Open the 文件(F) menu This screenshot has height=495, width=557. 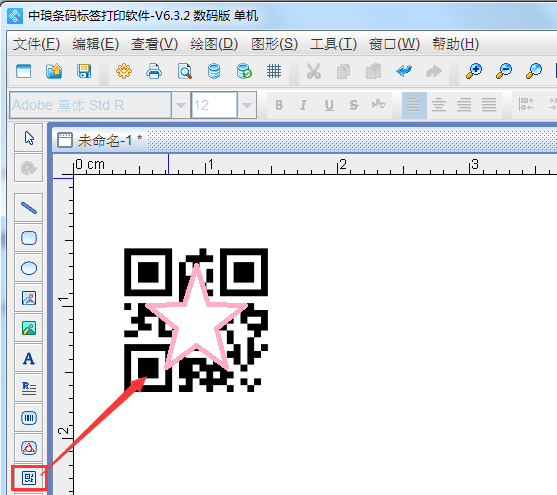click(36, 44)
